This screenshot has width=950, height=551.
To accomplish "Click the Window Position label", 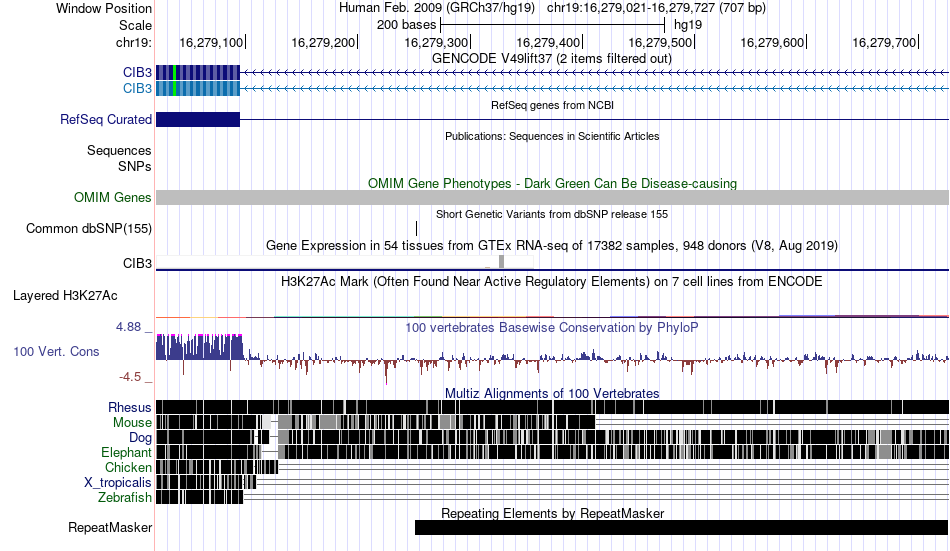I will click(104, 8).
